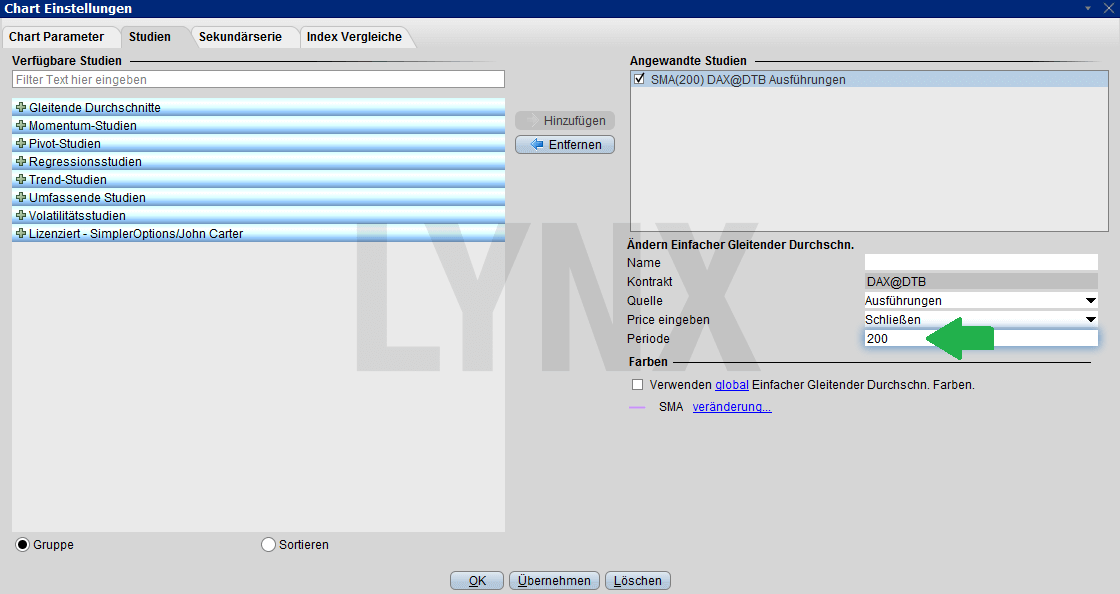The image size is (1120, 594).
Task: Switch to the Chart Parameter tab
Action: point(55,36)
